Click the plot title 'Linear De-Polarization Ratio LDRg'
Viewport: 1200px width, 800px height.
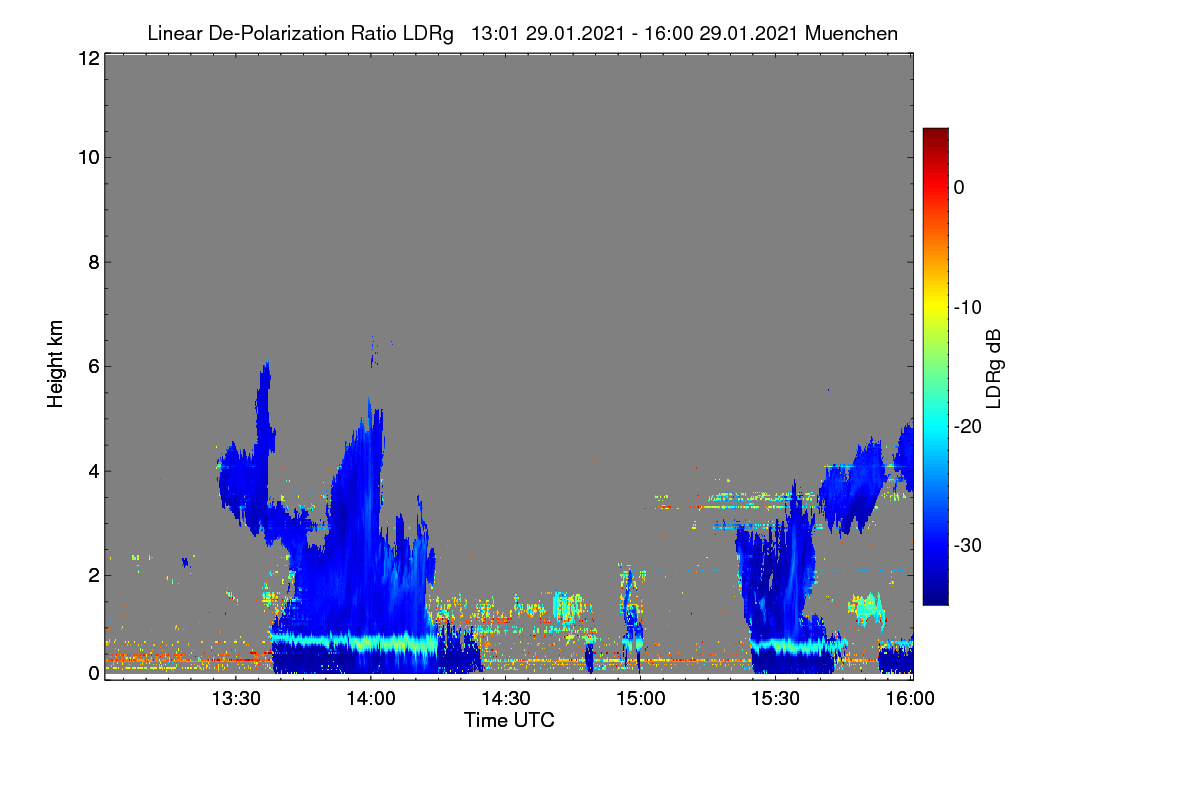300,33
